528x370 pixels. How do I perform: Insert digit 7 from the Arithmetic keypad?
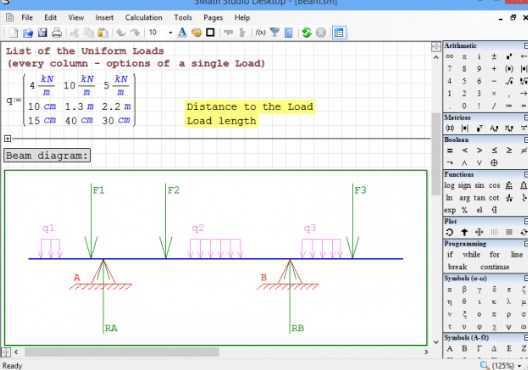[450, 69]
